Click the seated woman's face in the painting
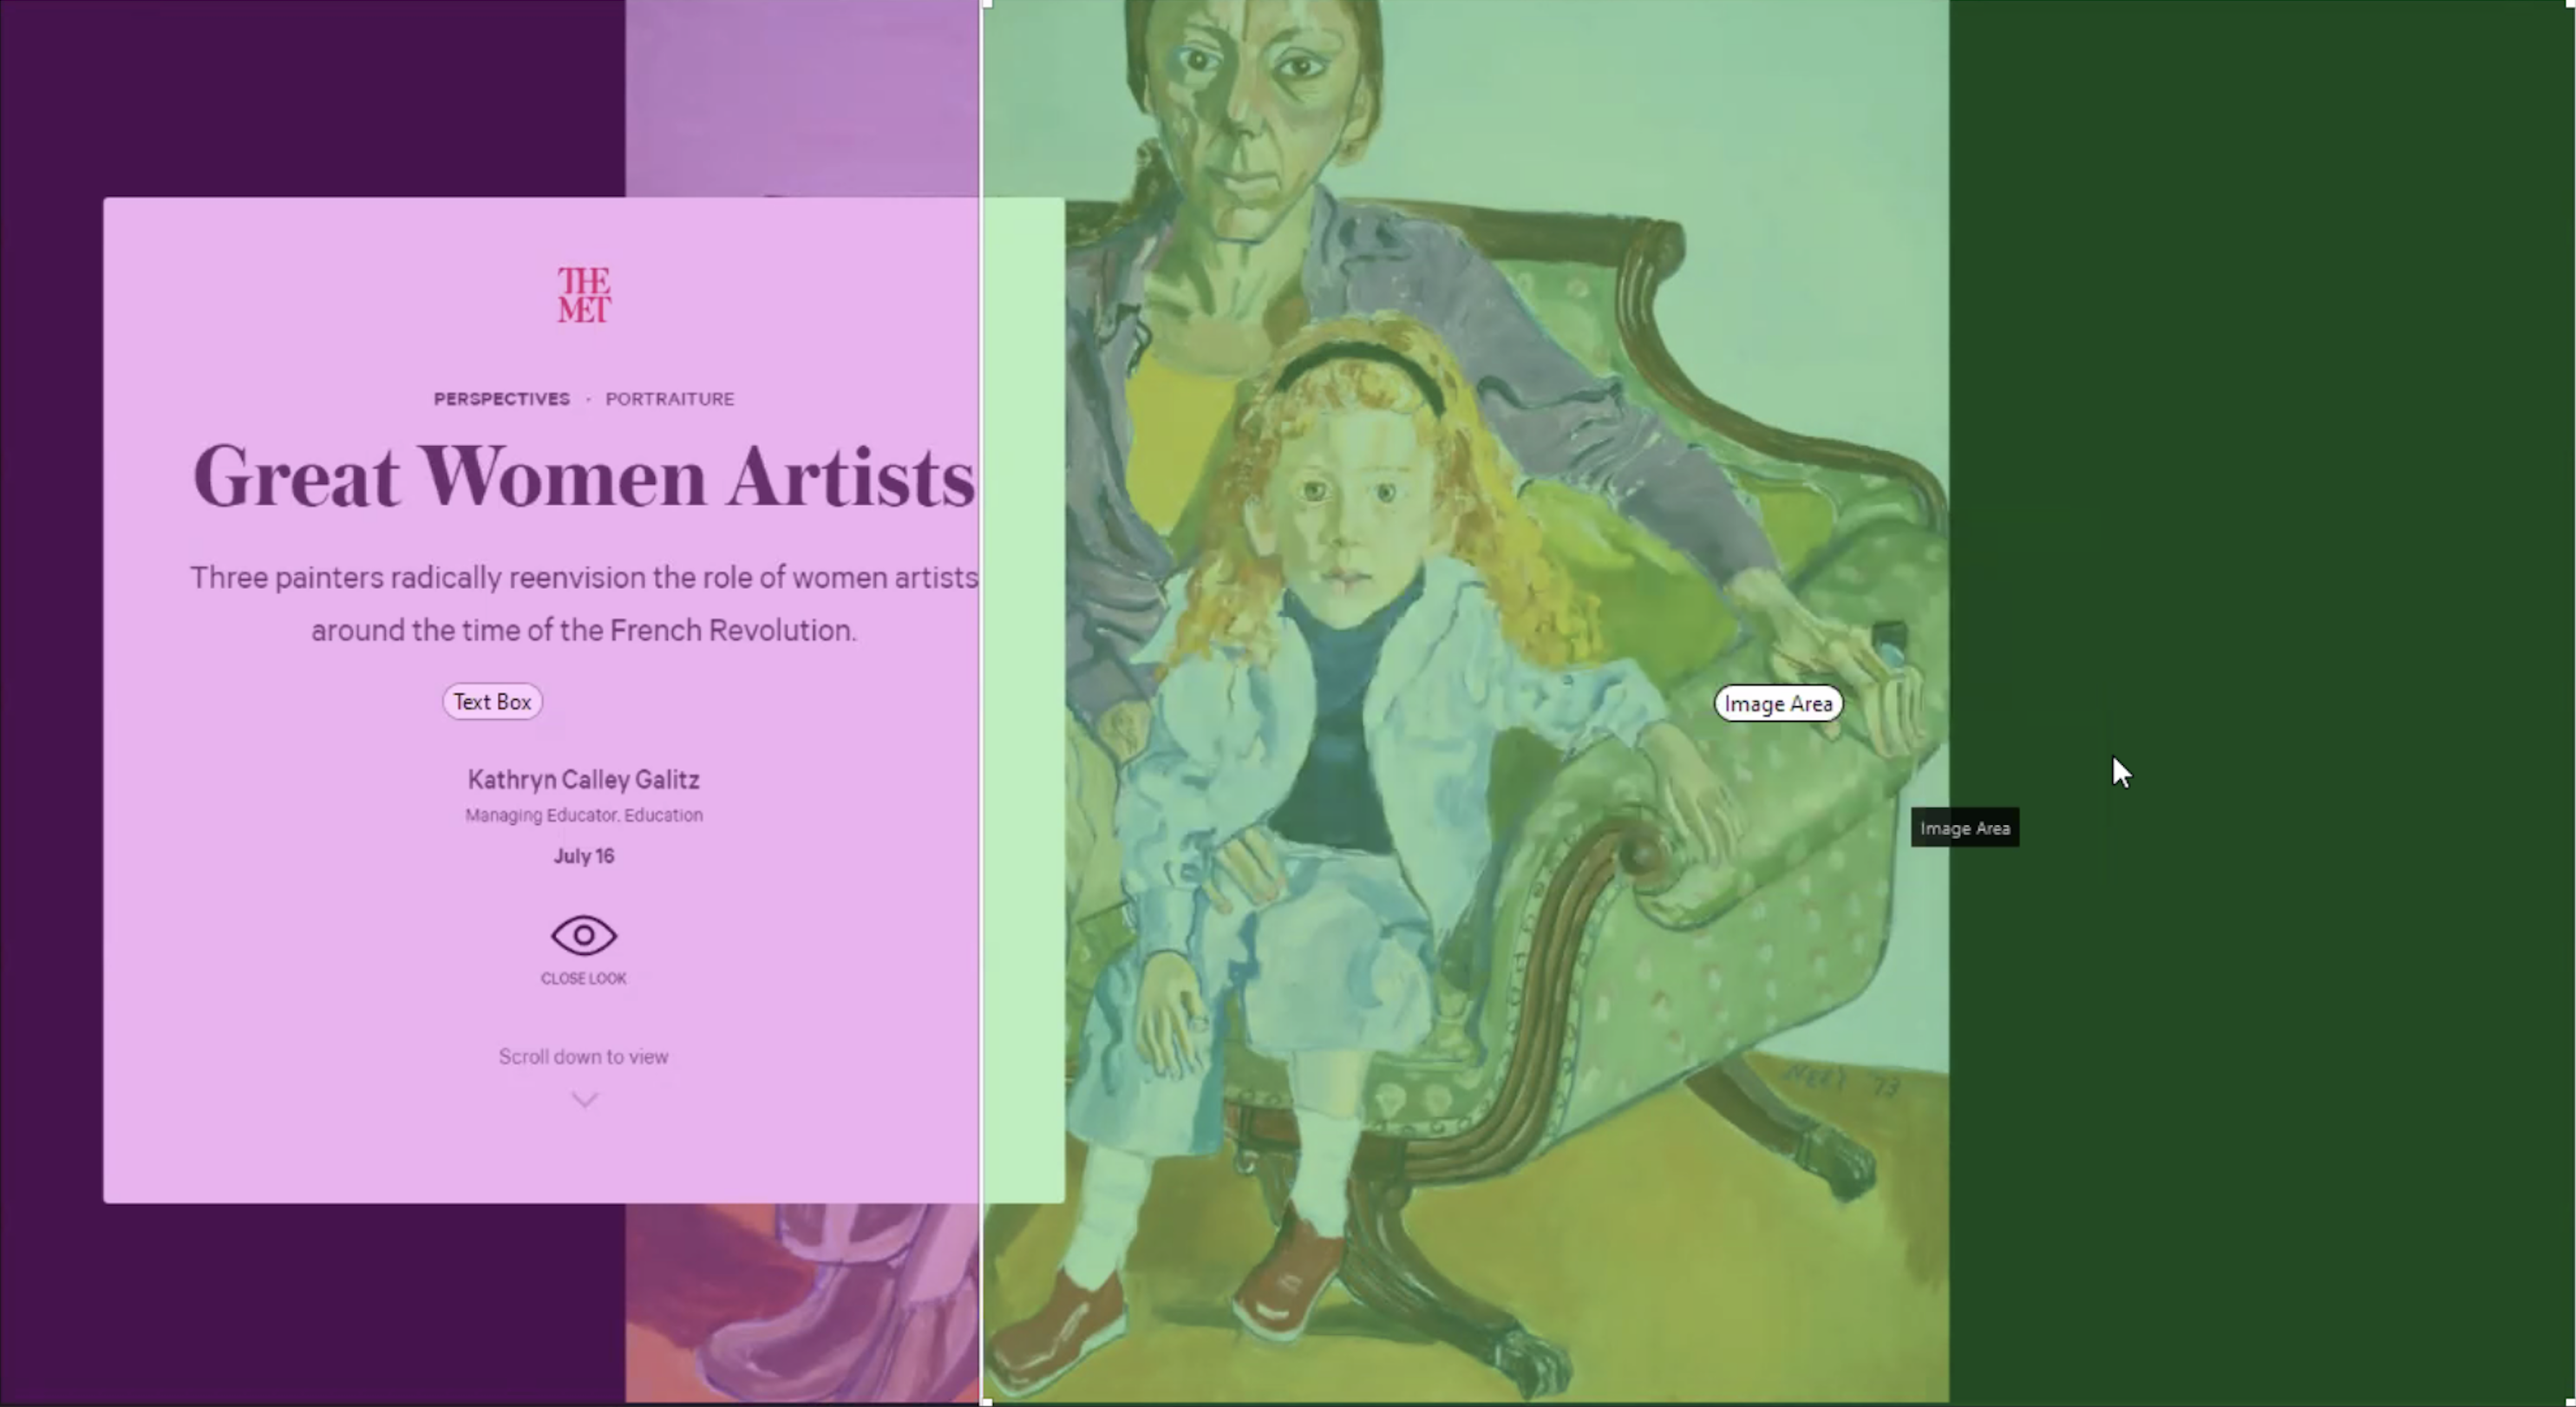Screen dimensions: 2576x1407 click(1250, 100)
